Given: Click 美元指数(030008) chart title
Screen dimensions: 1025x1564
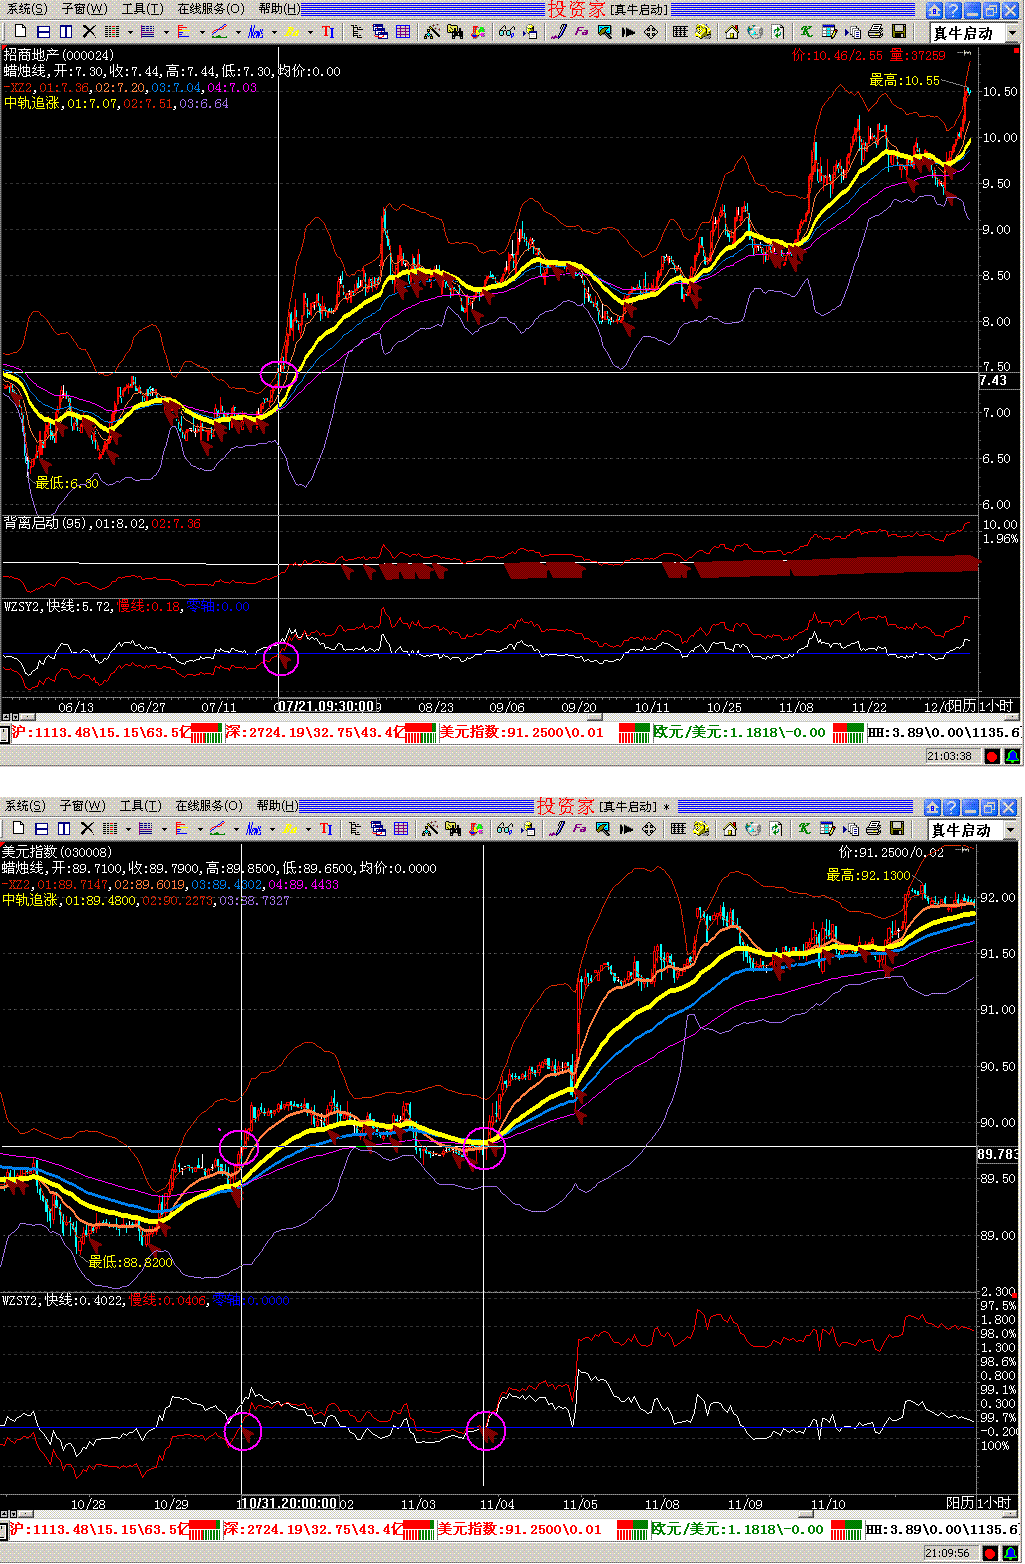Looking at the screenshot, I should [57, 852].
